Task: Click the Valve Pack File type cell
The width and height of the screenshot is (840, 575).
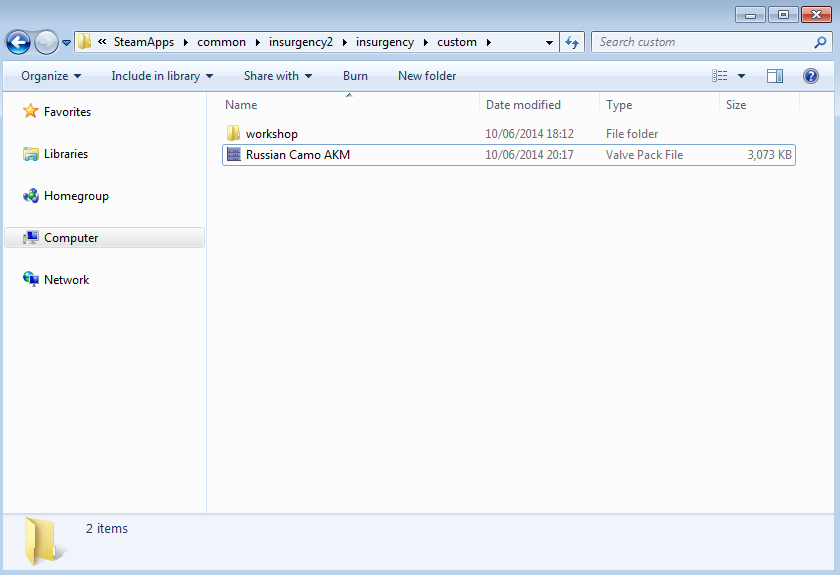Action: pos(644,155)
